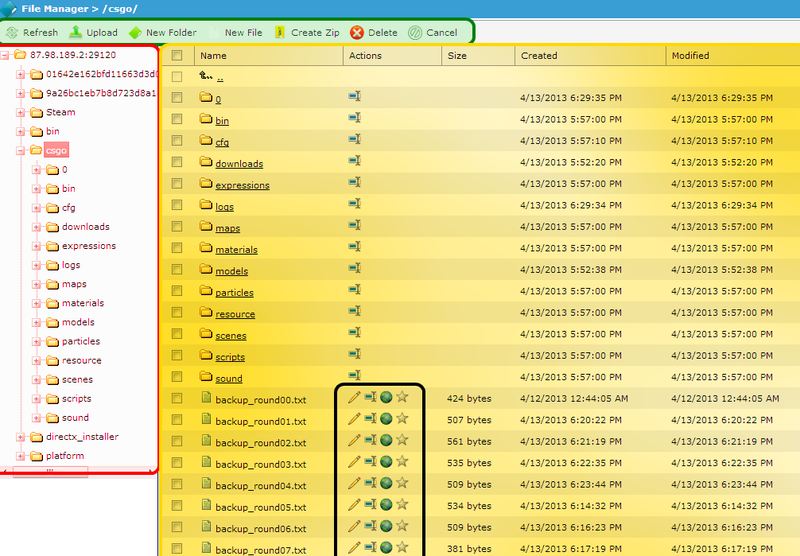Click Upload in the toolbar
This screenshot has height=556, width=800.
(94, 33)
